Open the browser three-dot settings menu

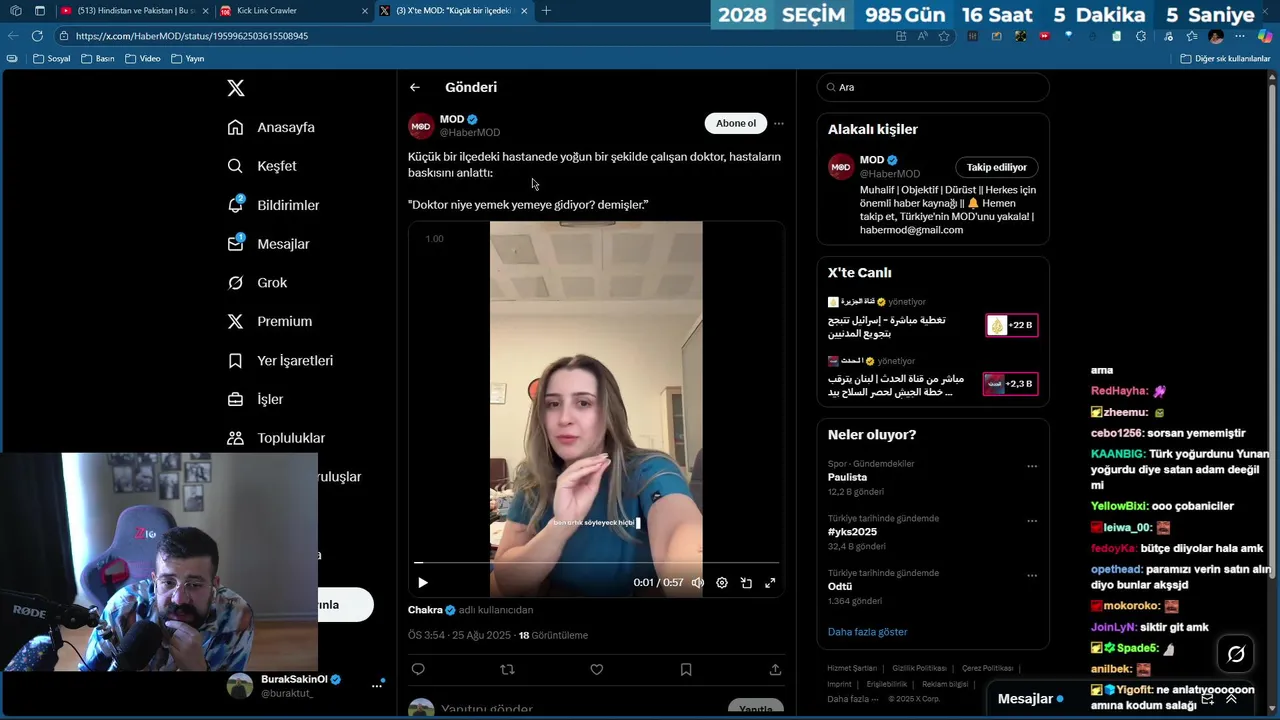click(1240, 36)
